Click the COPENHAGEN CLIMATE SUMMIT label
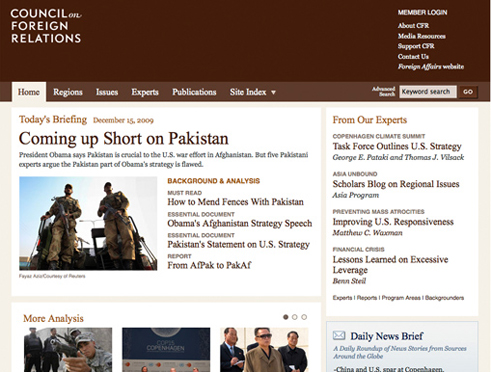The width and height of the screenshot is (491, 372). coord(379,136)
